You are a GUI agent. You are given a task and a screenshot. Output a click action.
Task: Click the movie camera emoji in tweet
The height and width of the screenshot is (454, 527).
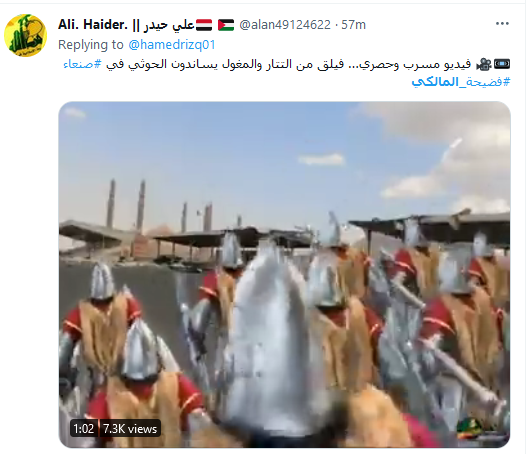click(484, 64)
